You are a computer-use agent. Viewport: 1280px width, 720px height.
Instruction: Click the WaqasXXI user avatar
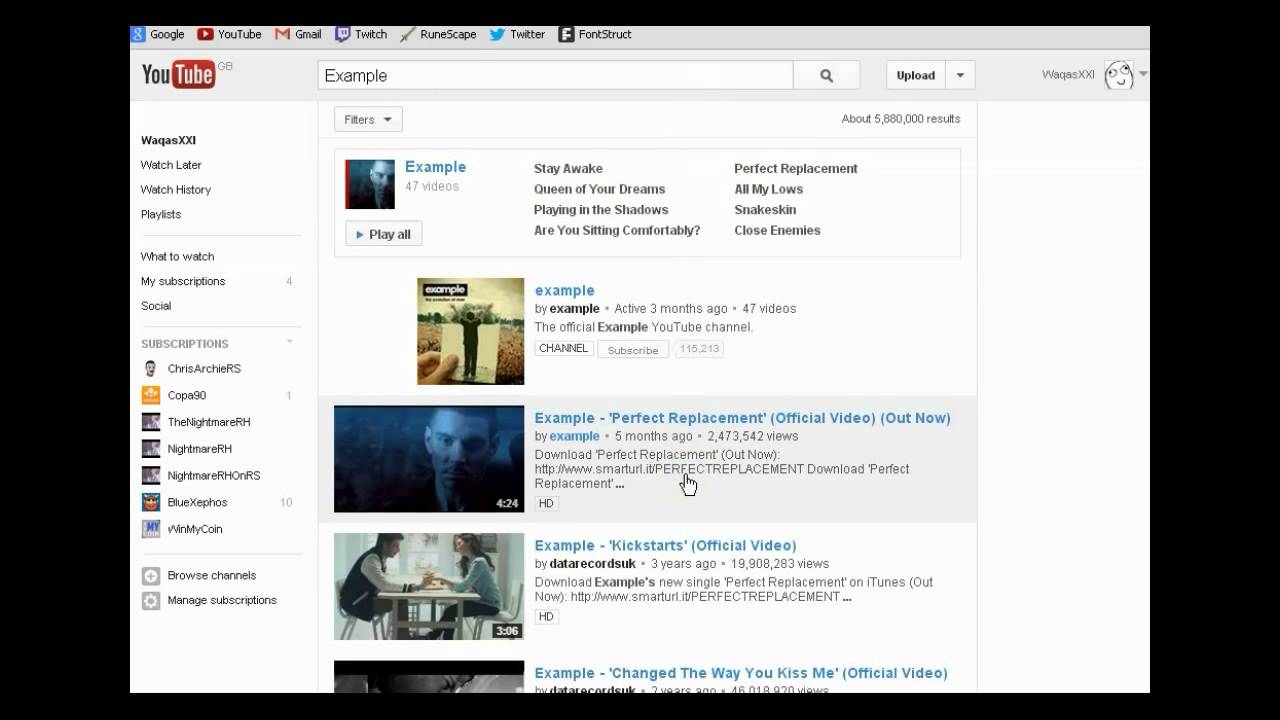click(x=1119, y=75)
